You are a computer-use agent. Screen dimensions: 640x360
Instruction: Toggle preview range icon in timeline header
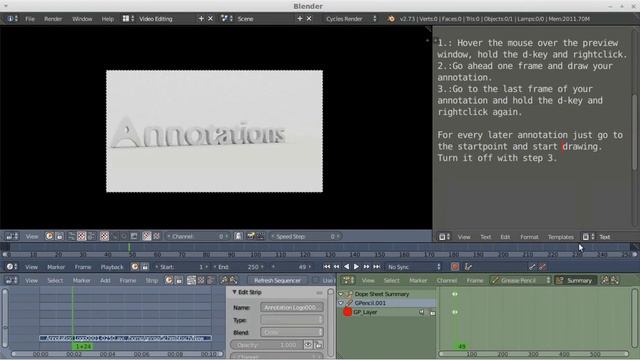click(x=135, y=267)
